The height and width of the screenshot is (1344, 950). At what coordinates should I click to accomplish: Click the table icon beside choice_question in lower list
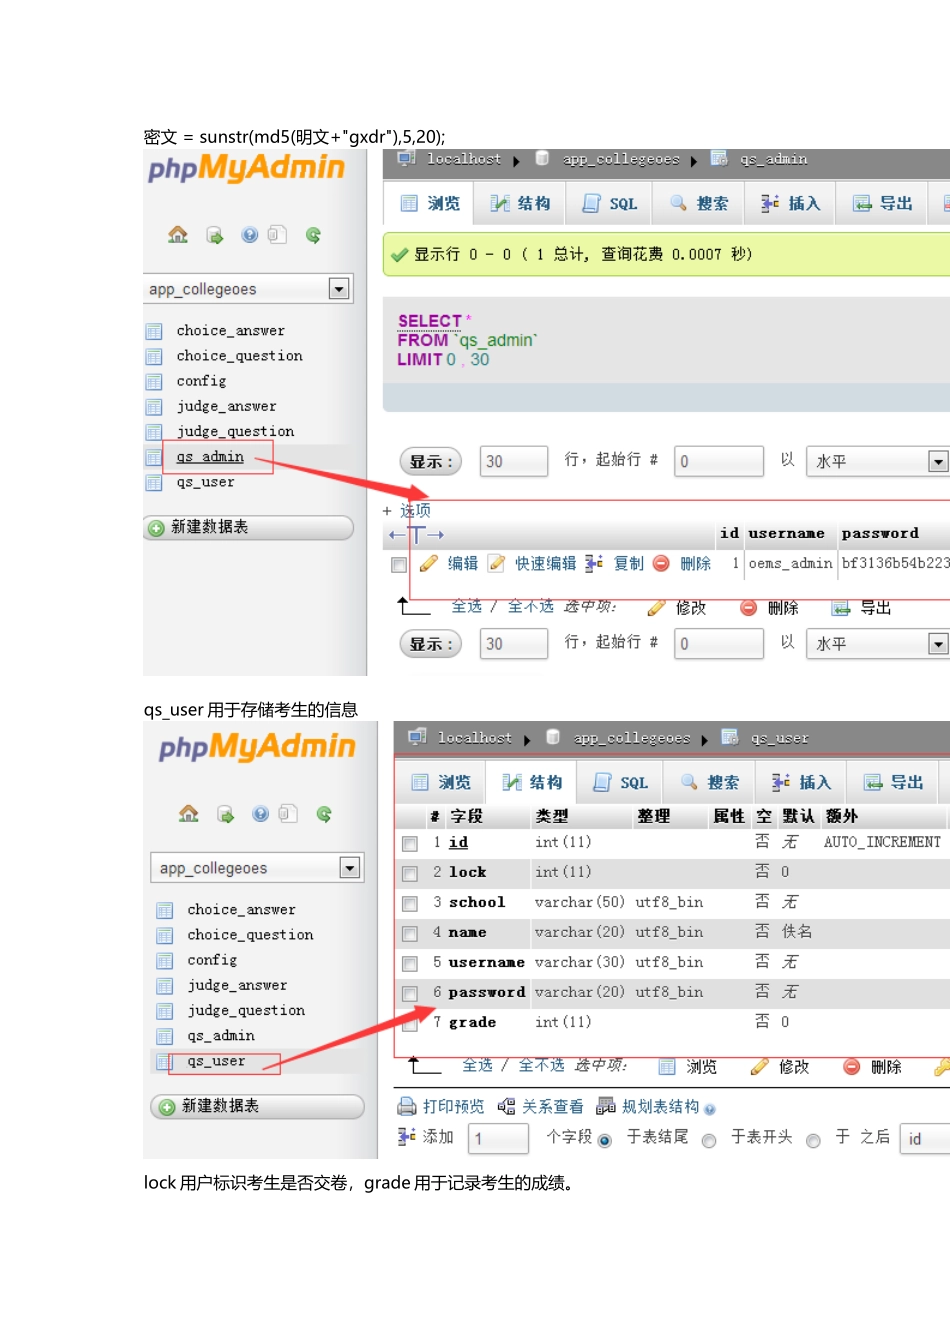165,935
